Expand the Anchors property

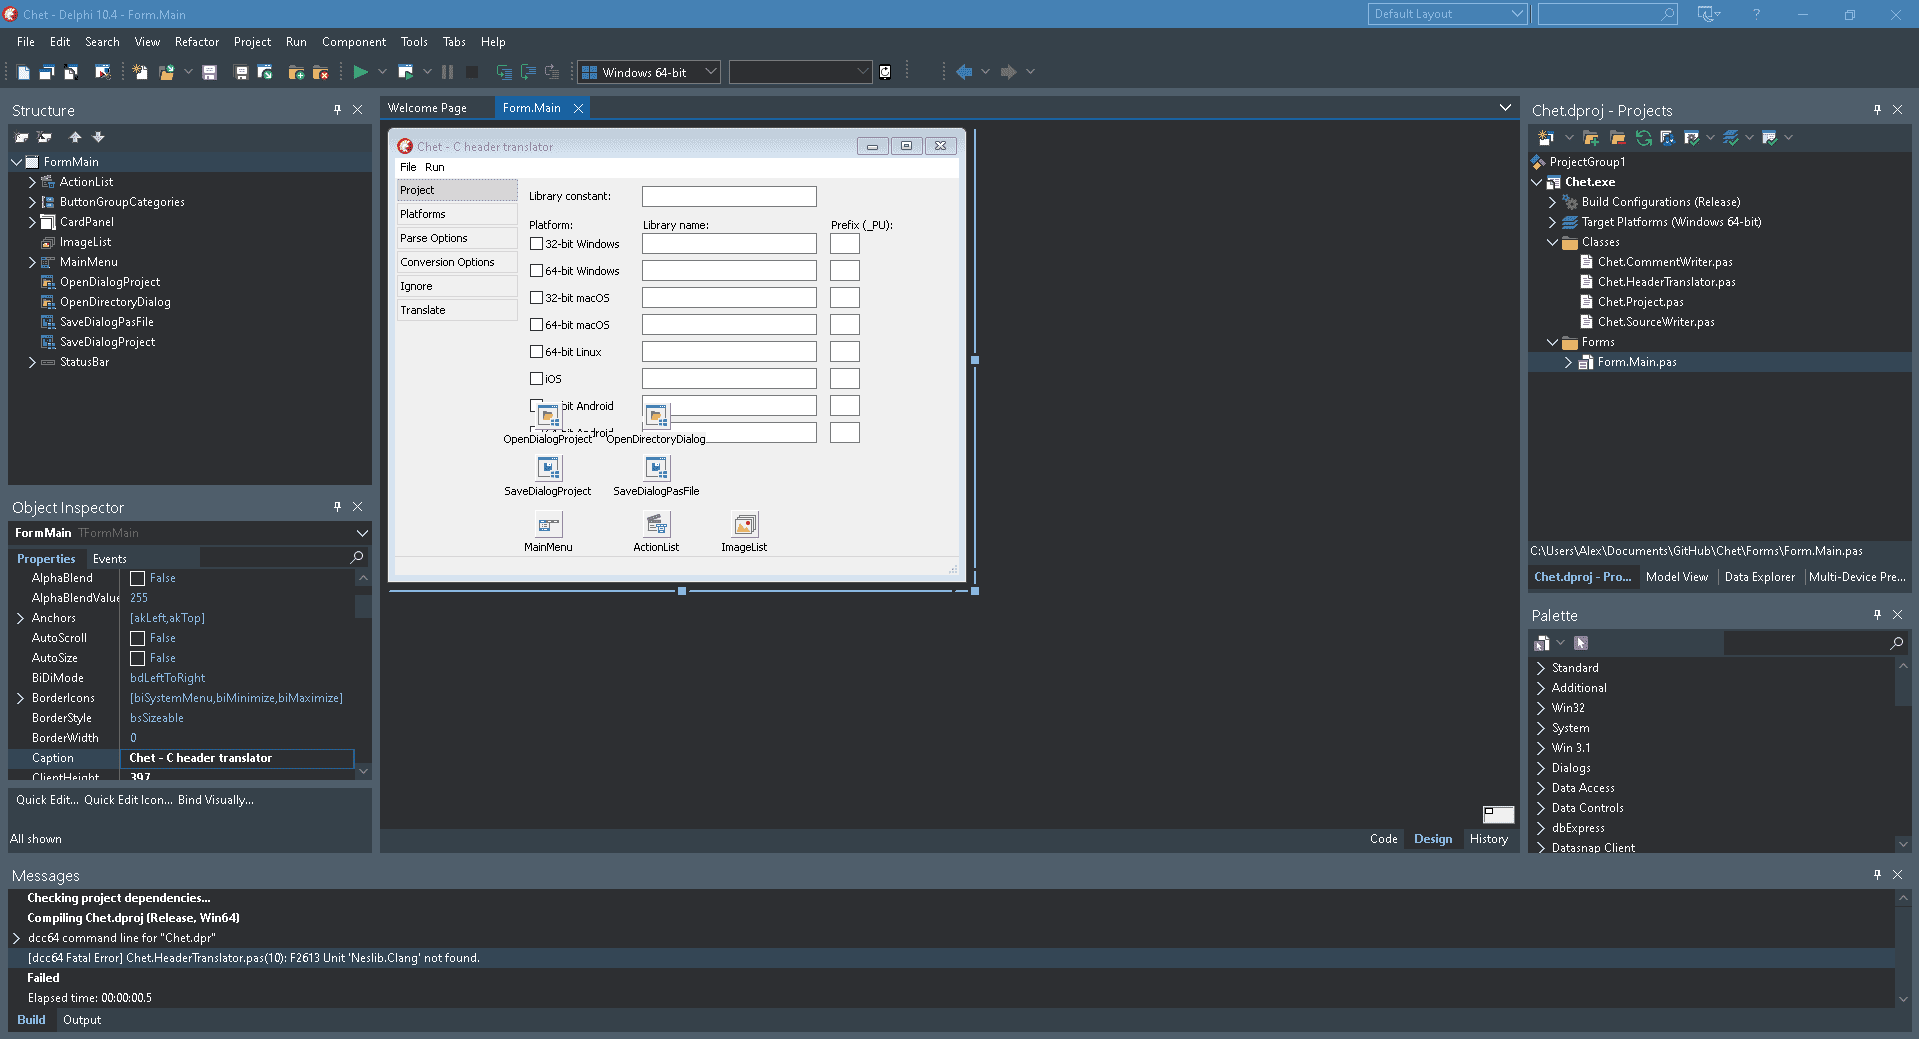(x=20, y=618)
